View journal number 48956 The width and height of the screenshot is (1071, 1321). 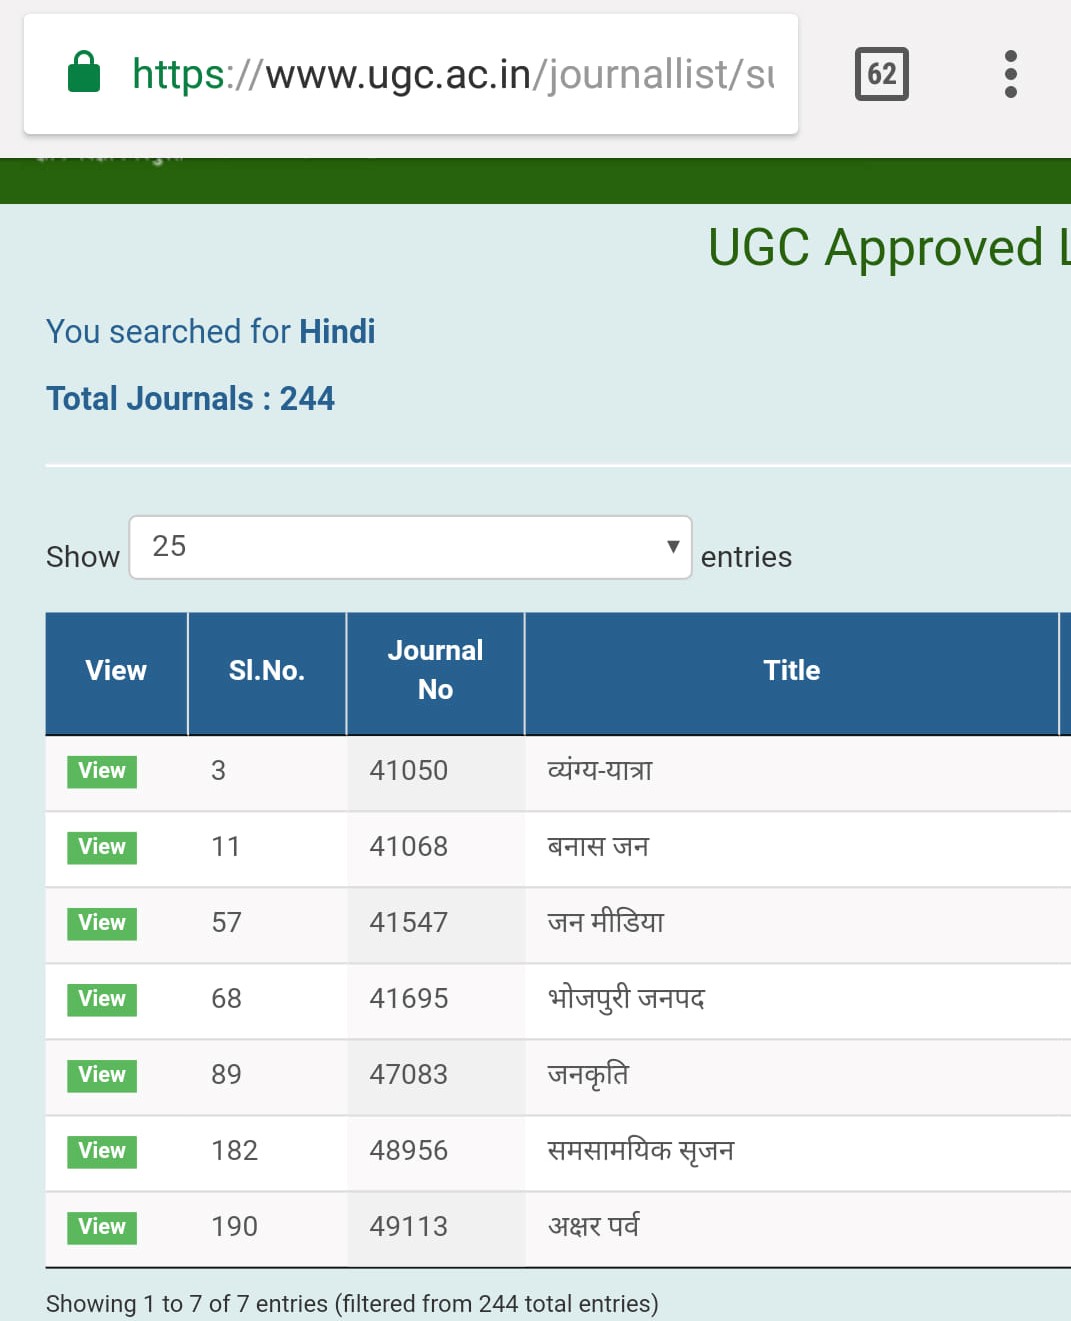pos(102,1151)
